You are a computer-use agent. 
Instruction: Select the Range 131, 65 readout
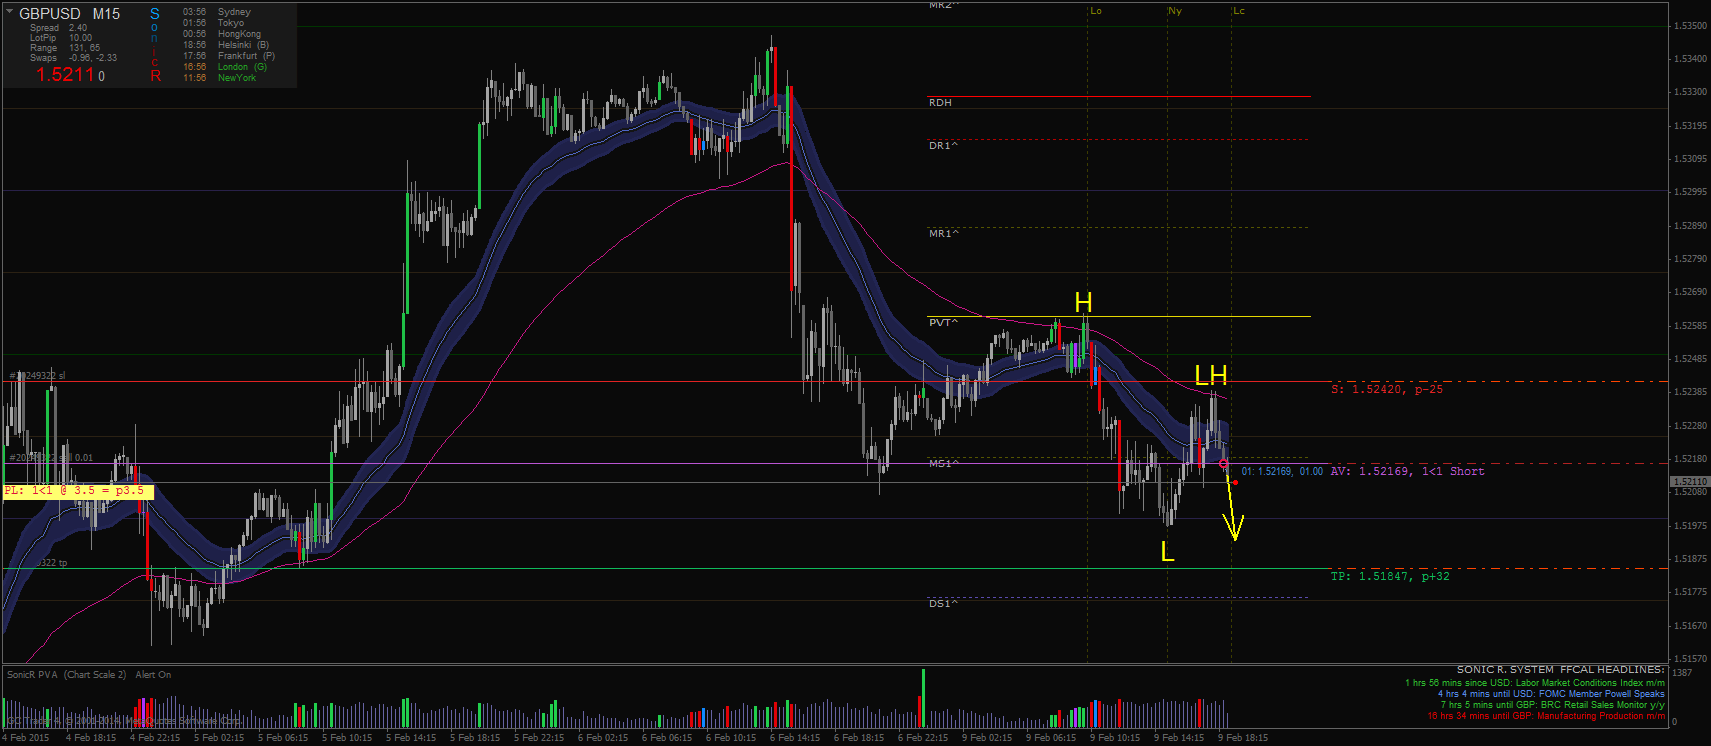tap(65, 48)
